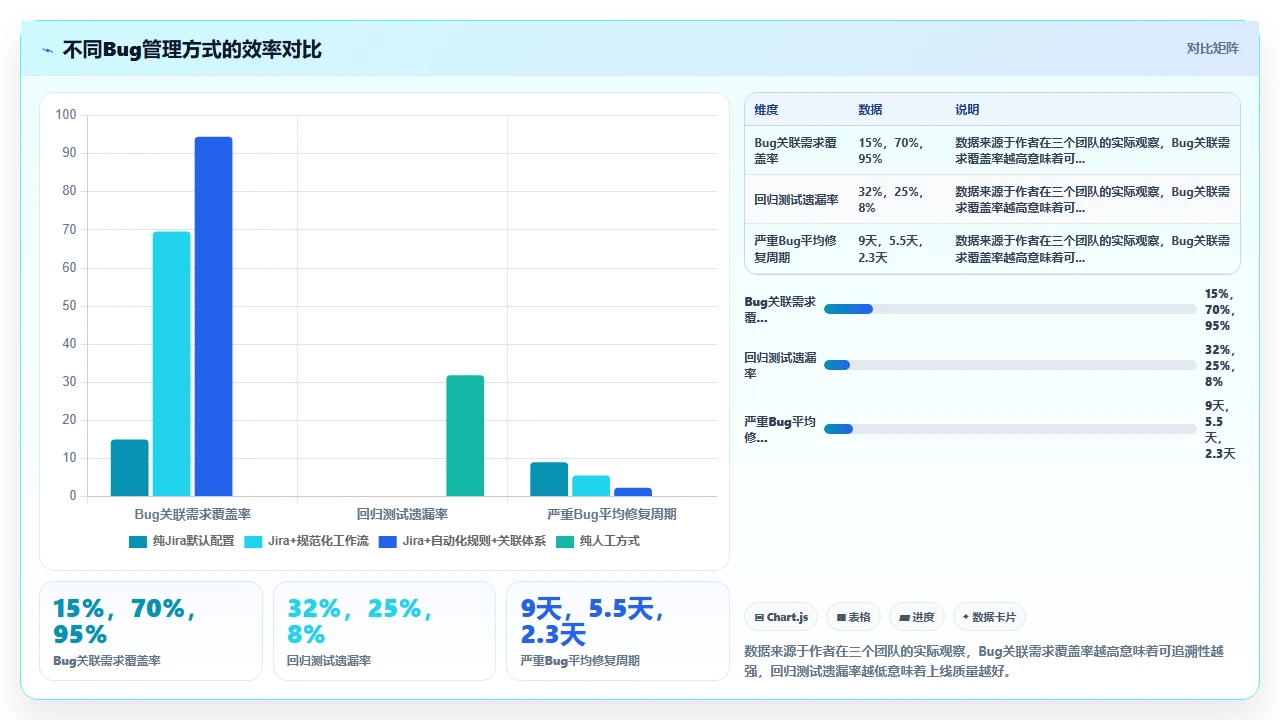This screenshot has width=1280, height=720.
Task: Click the 32%，25%，8% data card
Action: coord(384,631)
